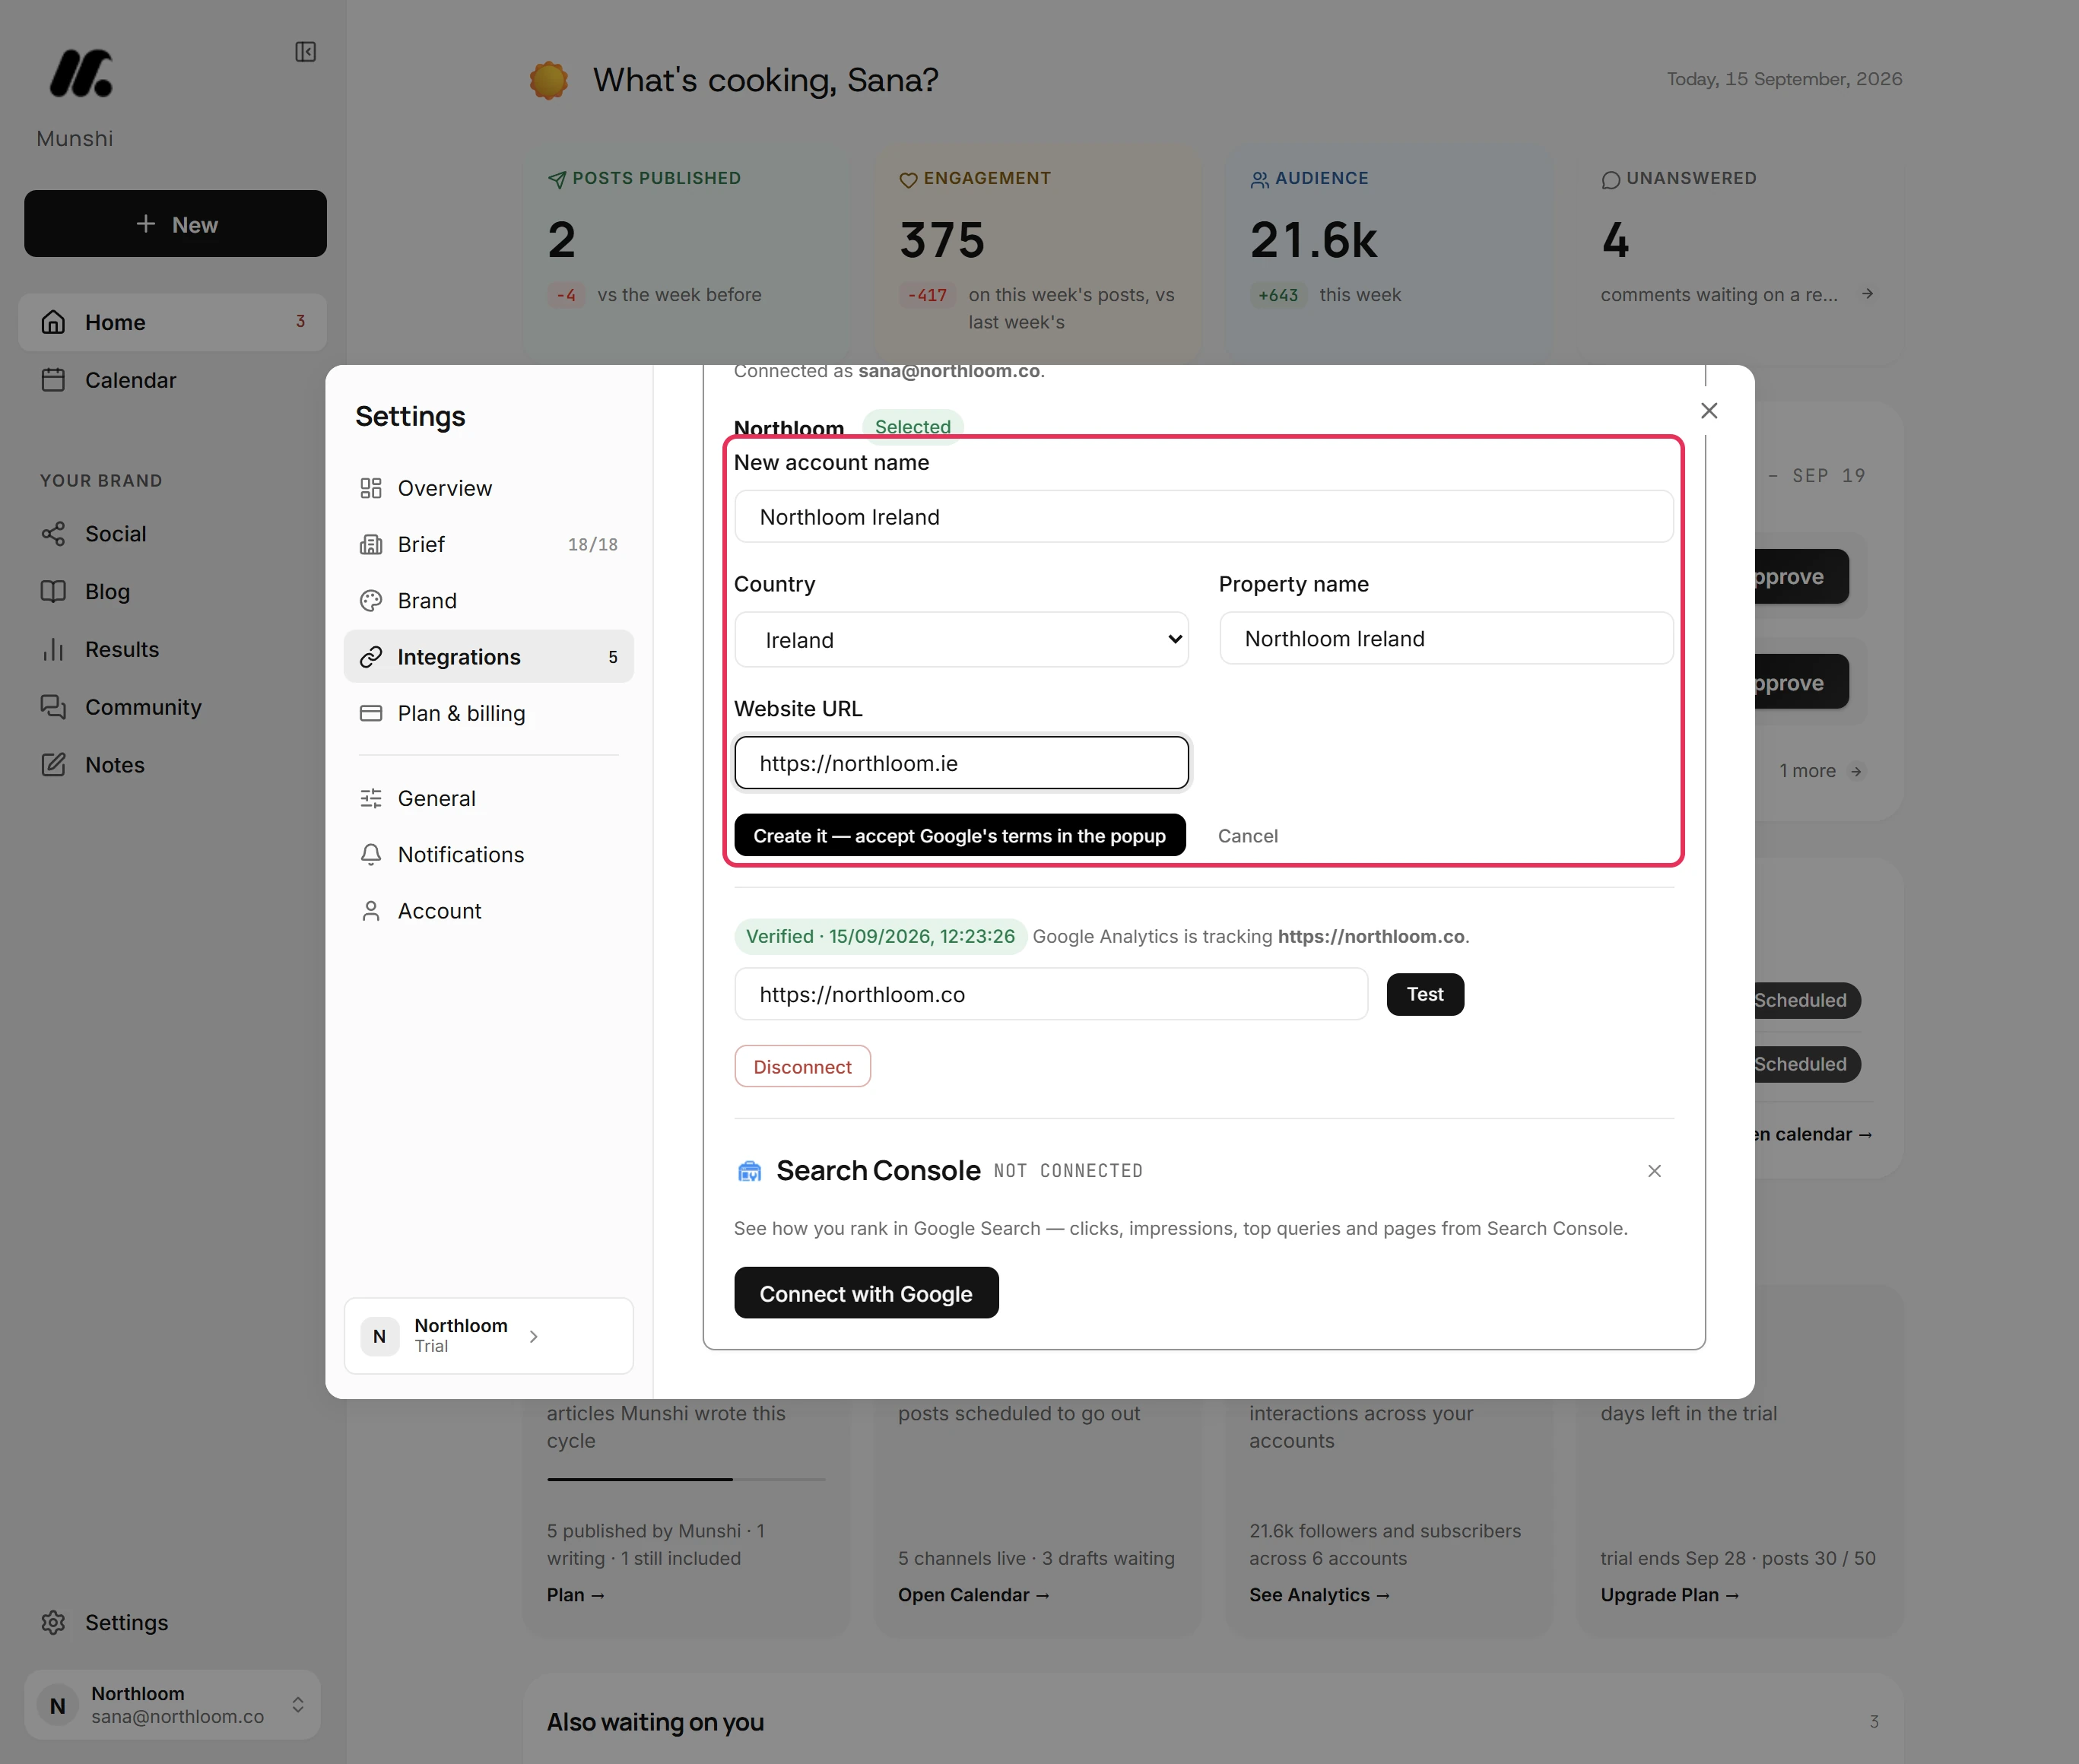Open Brand settings tab
The height and width of the screenshot is (1764, 2079).
click(488, 601)
